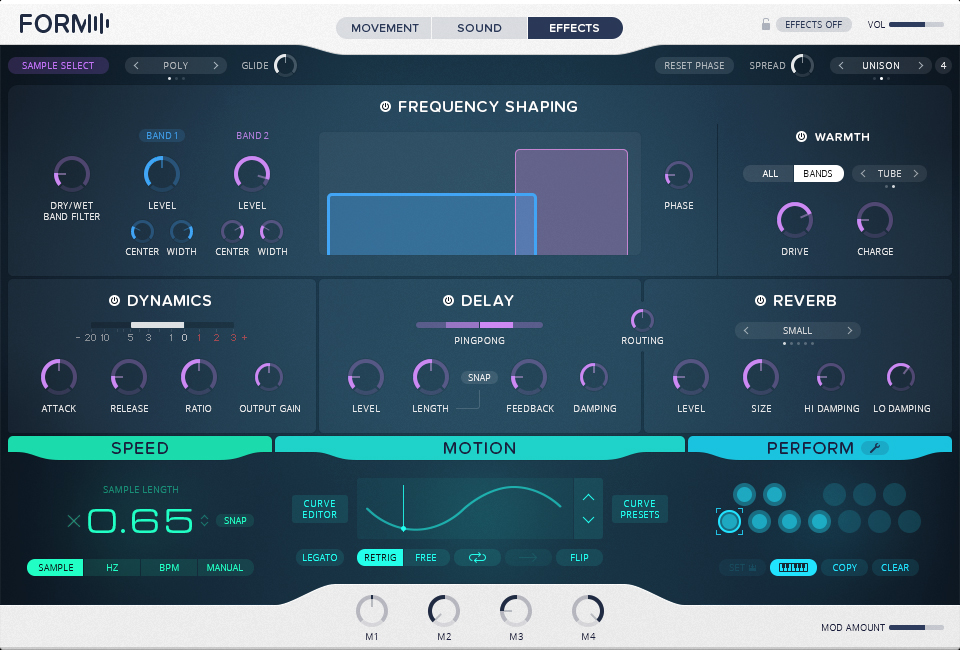This screenshot has height=650, width=960.
Task: Browse next reverb preset after SMALL
Action: tap(849, 330)
